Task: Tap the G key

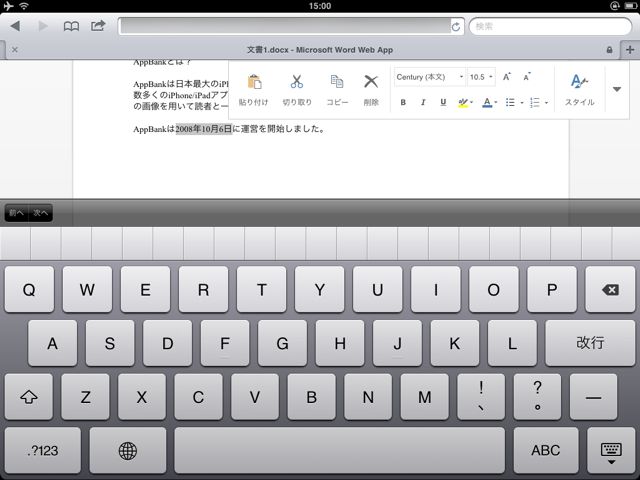Action: click(x=282, y=343)
